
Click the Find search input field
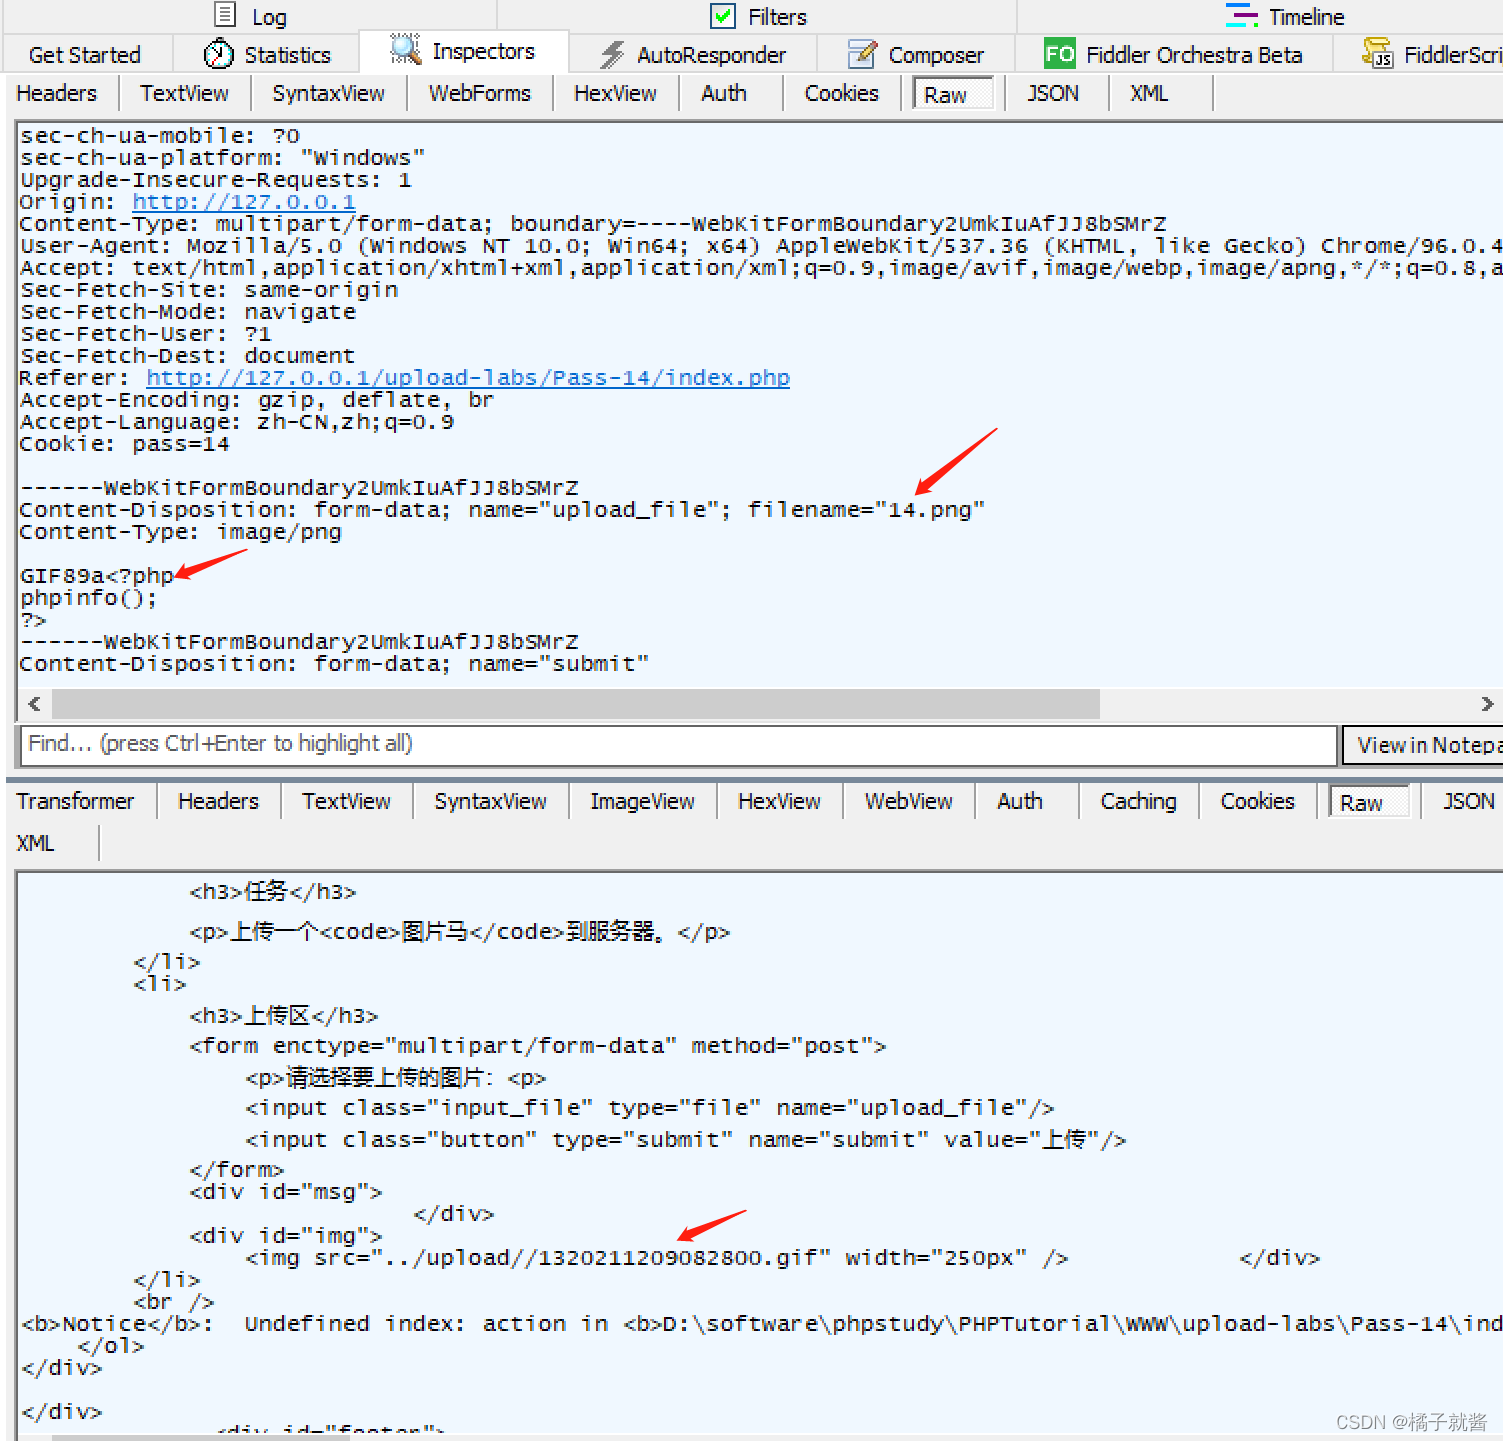(x=678, y=744)
